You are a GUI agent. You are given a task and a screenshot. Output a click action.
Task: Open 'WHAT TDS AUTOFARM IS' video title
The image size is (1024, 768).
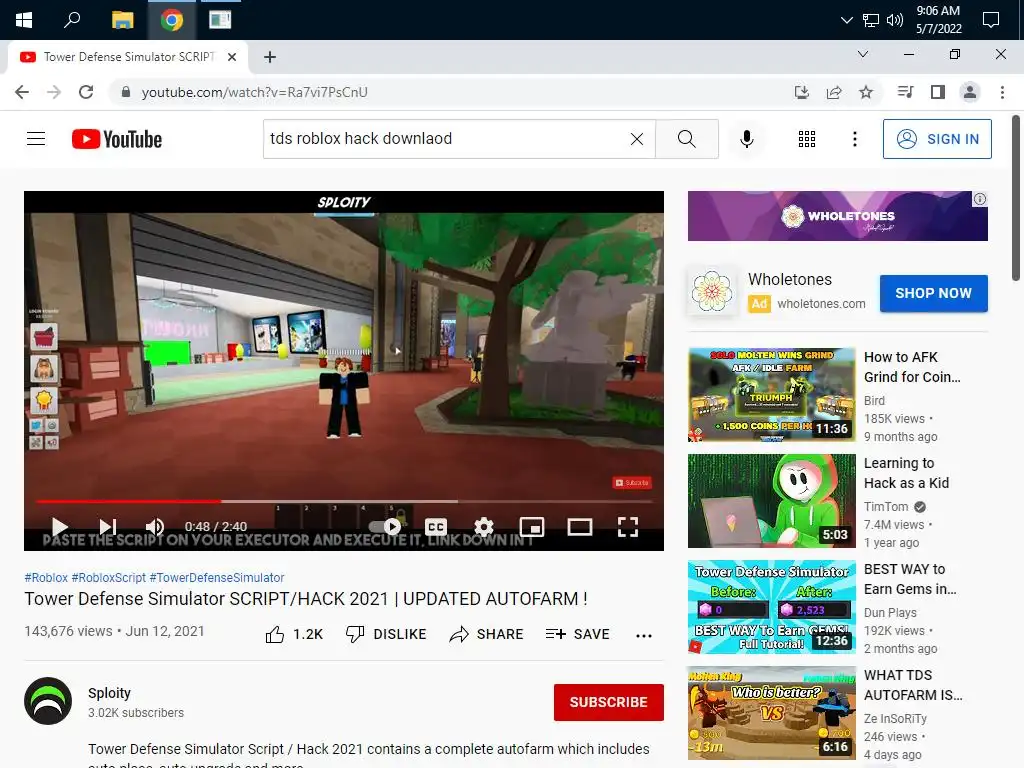click(x=913, y=685)
